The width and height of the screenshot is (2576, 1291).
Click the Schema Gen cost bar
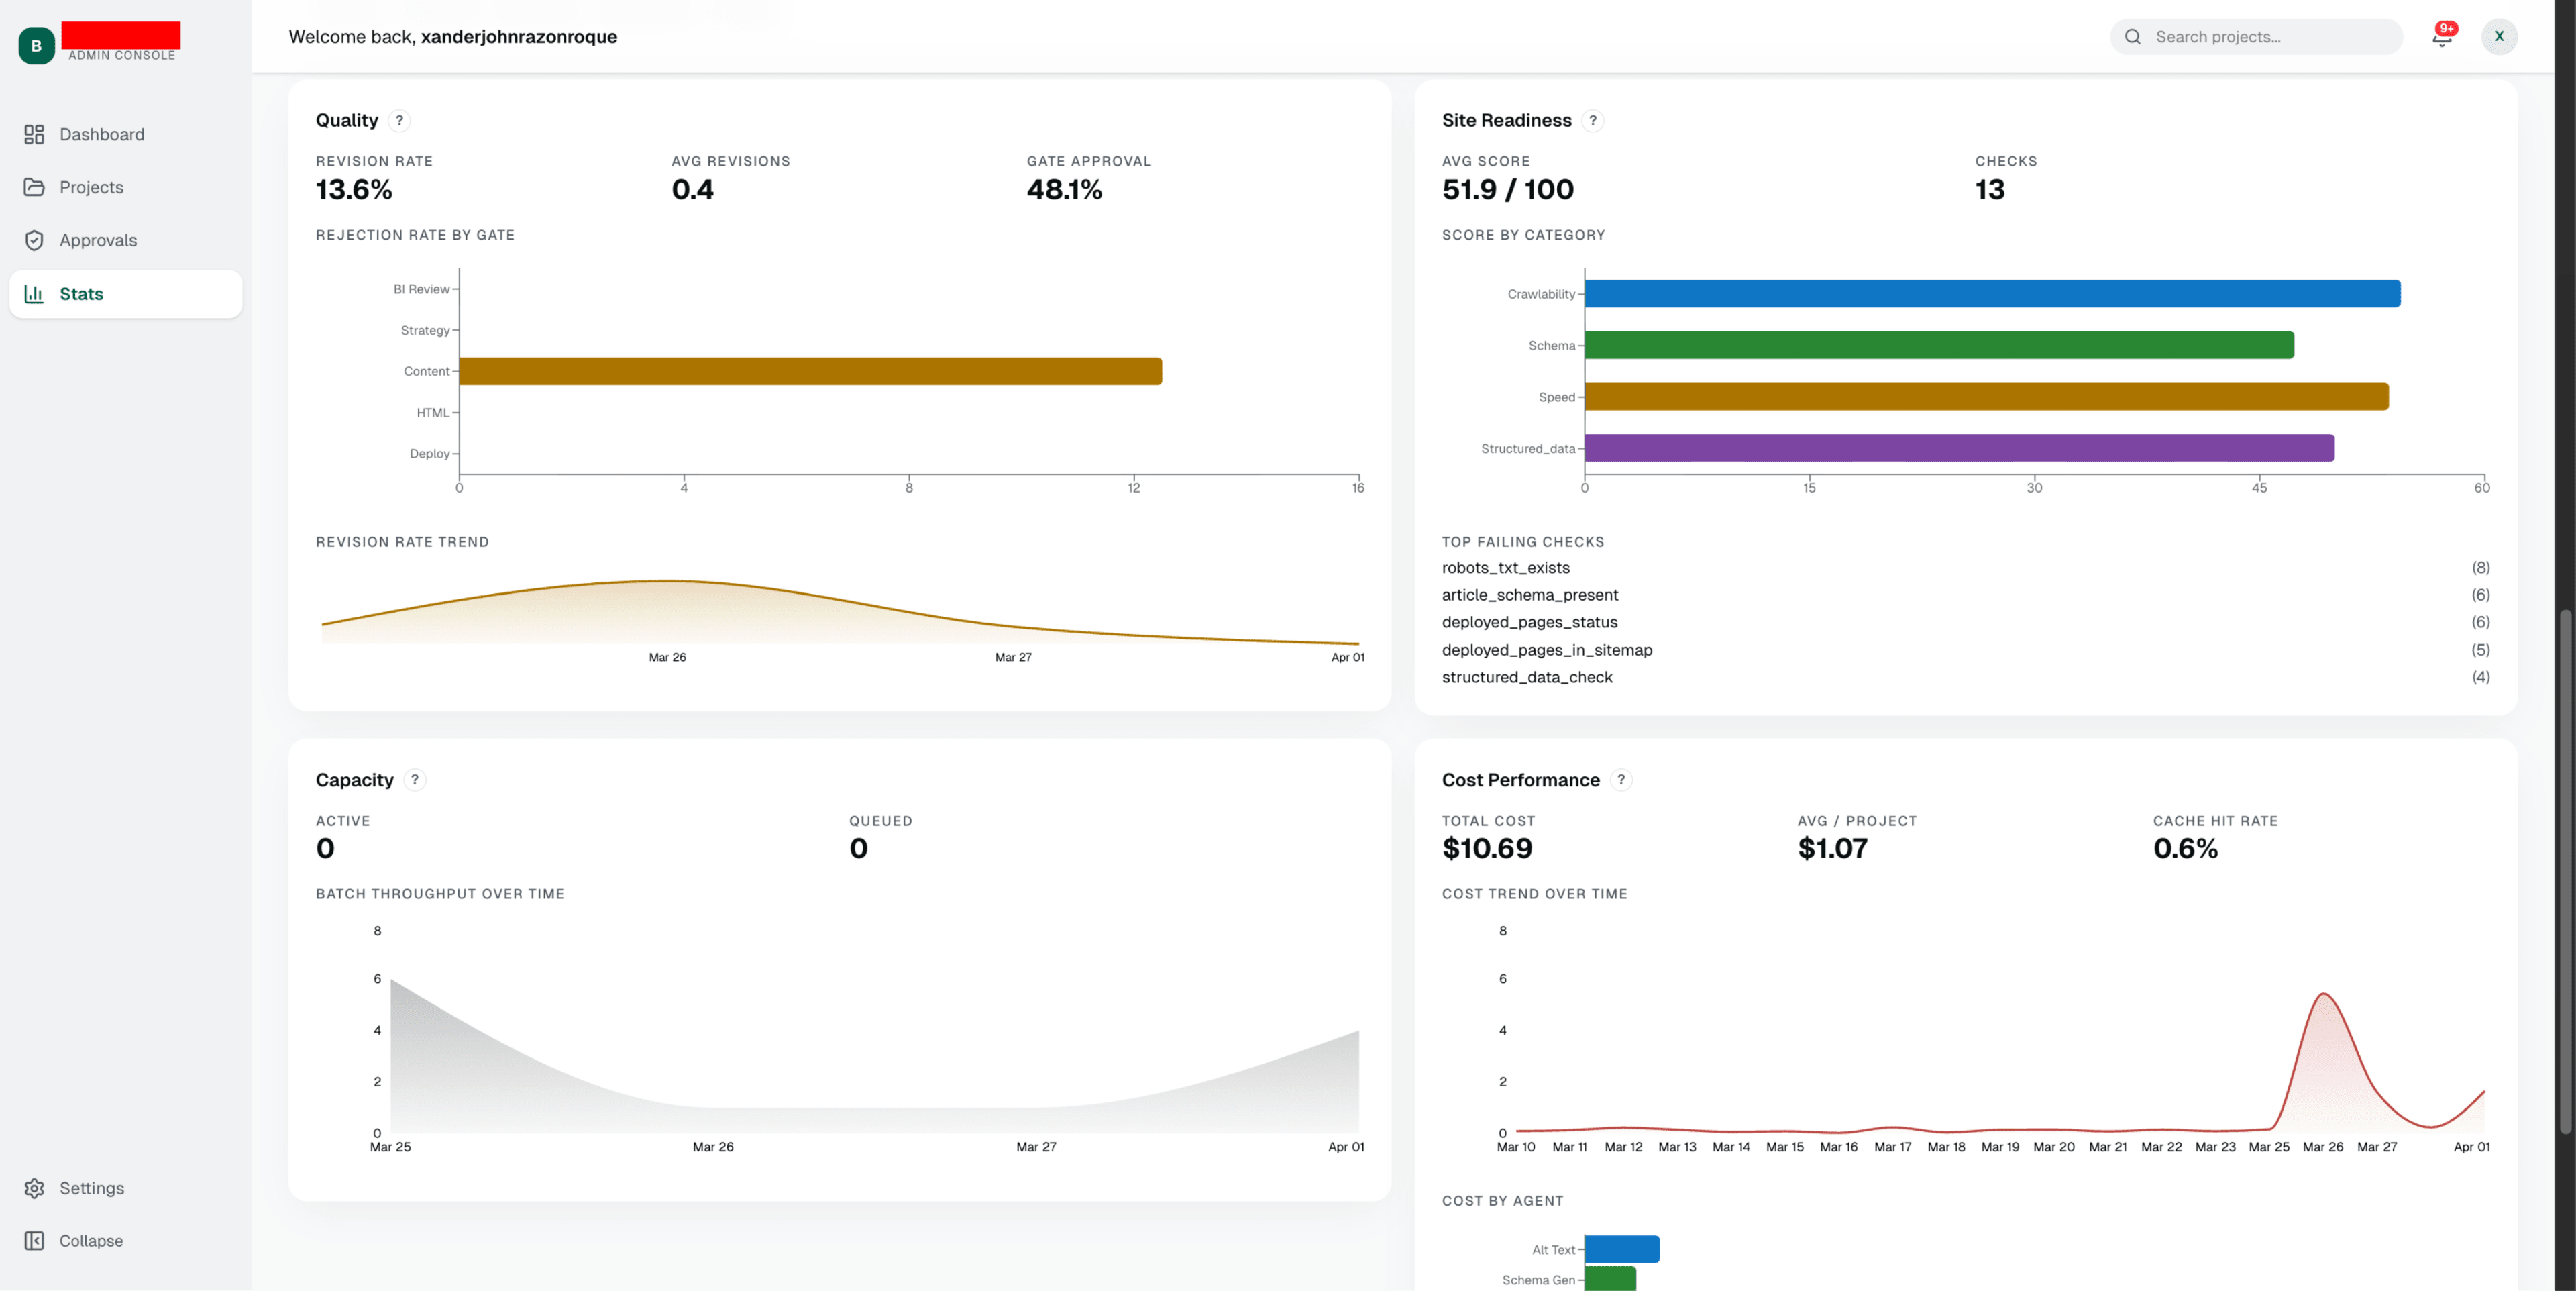coord(1610,1279)
